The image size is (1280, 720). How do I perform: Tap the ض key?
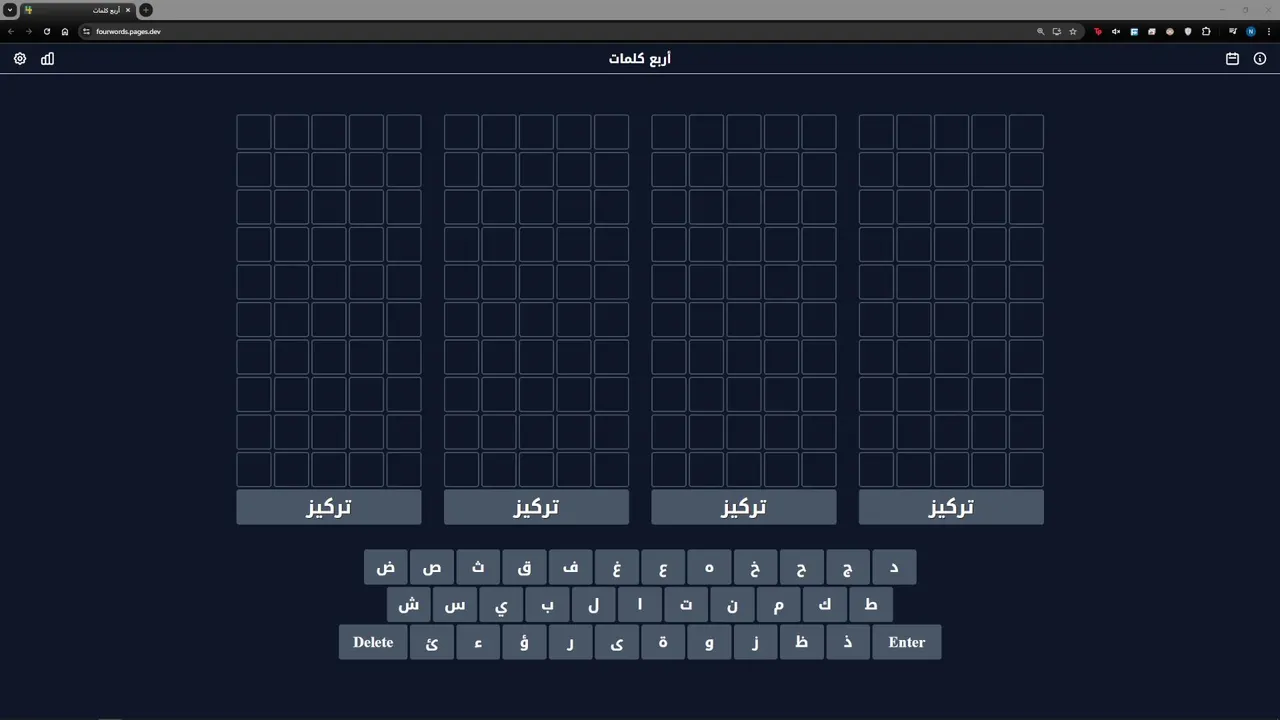pos(386,567)
